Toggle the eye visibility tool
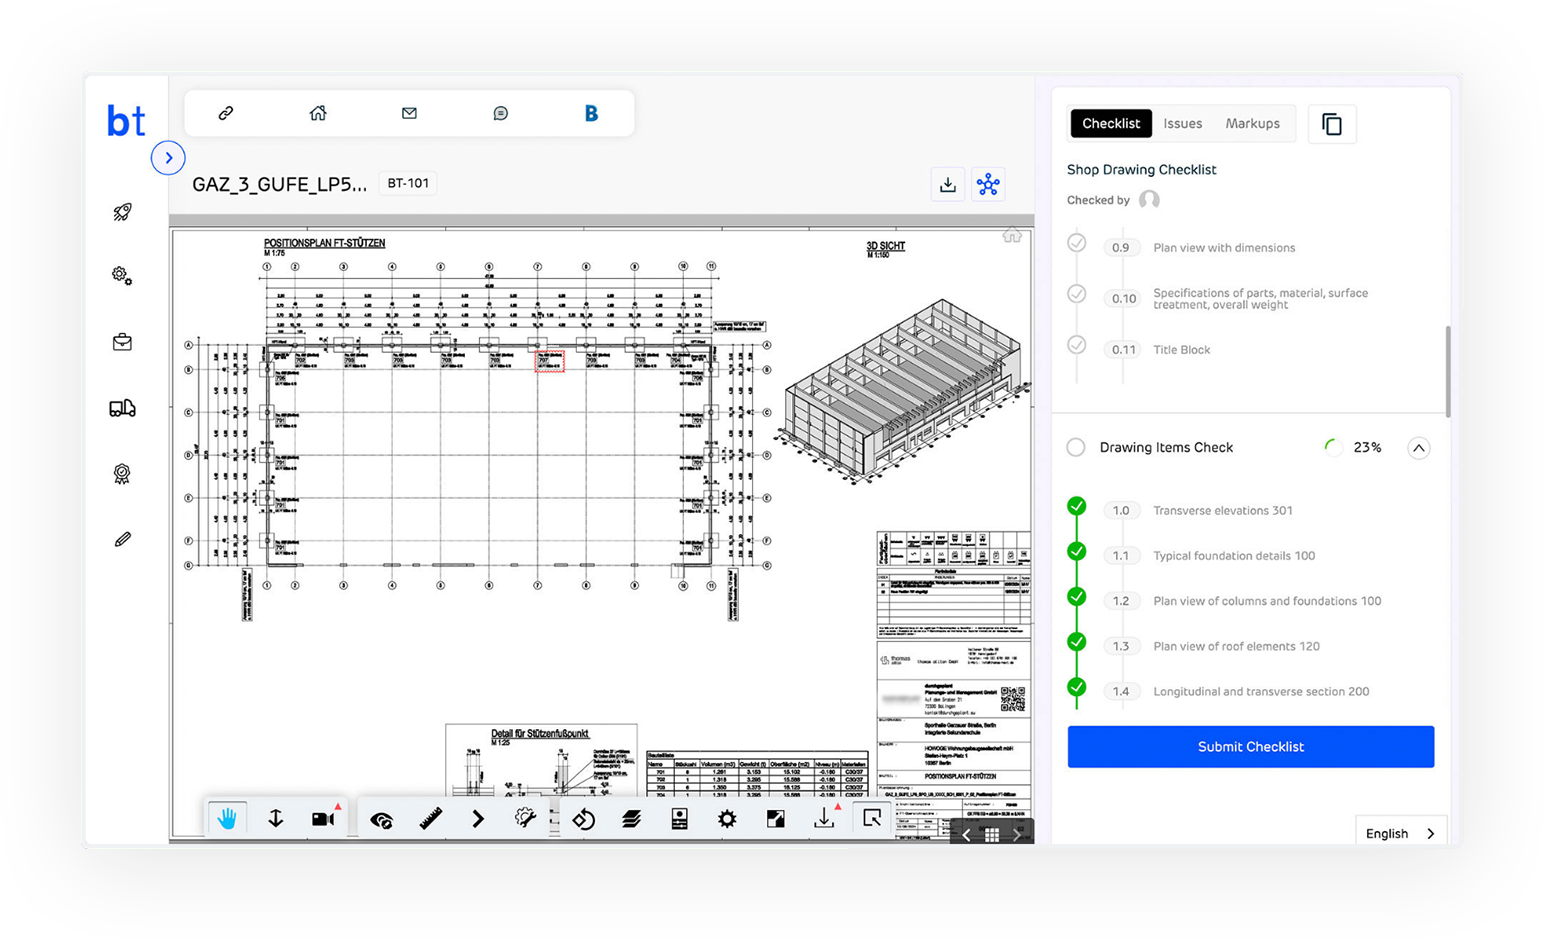Screen dimensions: 1545x940 click(x=381, y=820)
